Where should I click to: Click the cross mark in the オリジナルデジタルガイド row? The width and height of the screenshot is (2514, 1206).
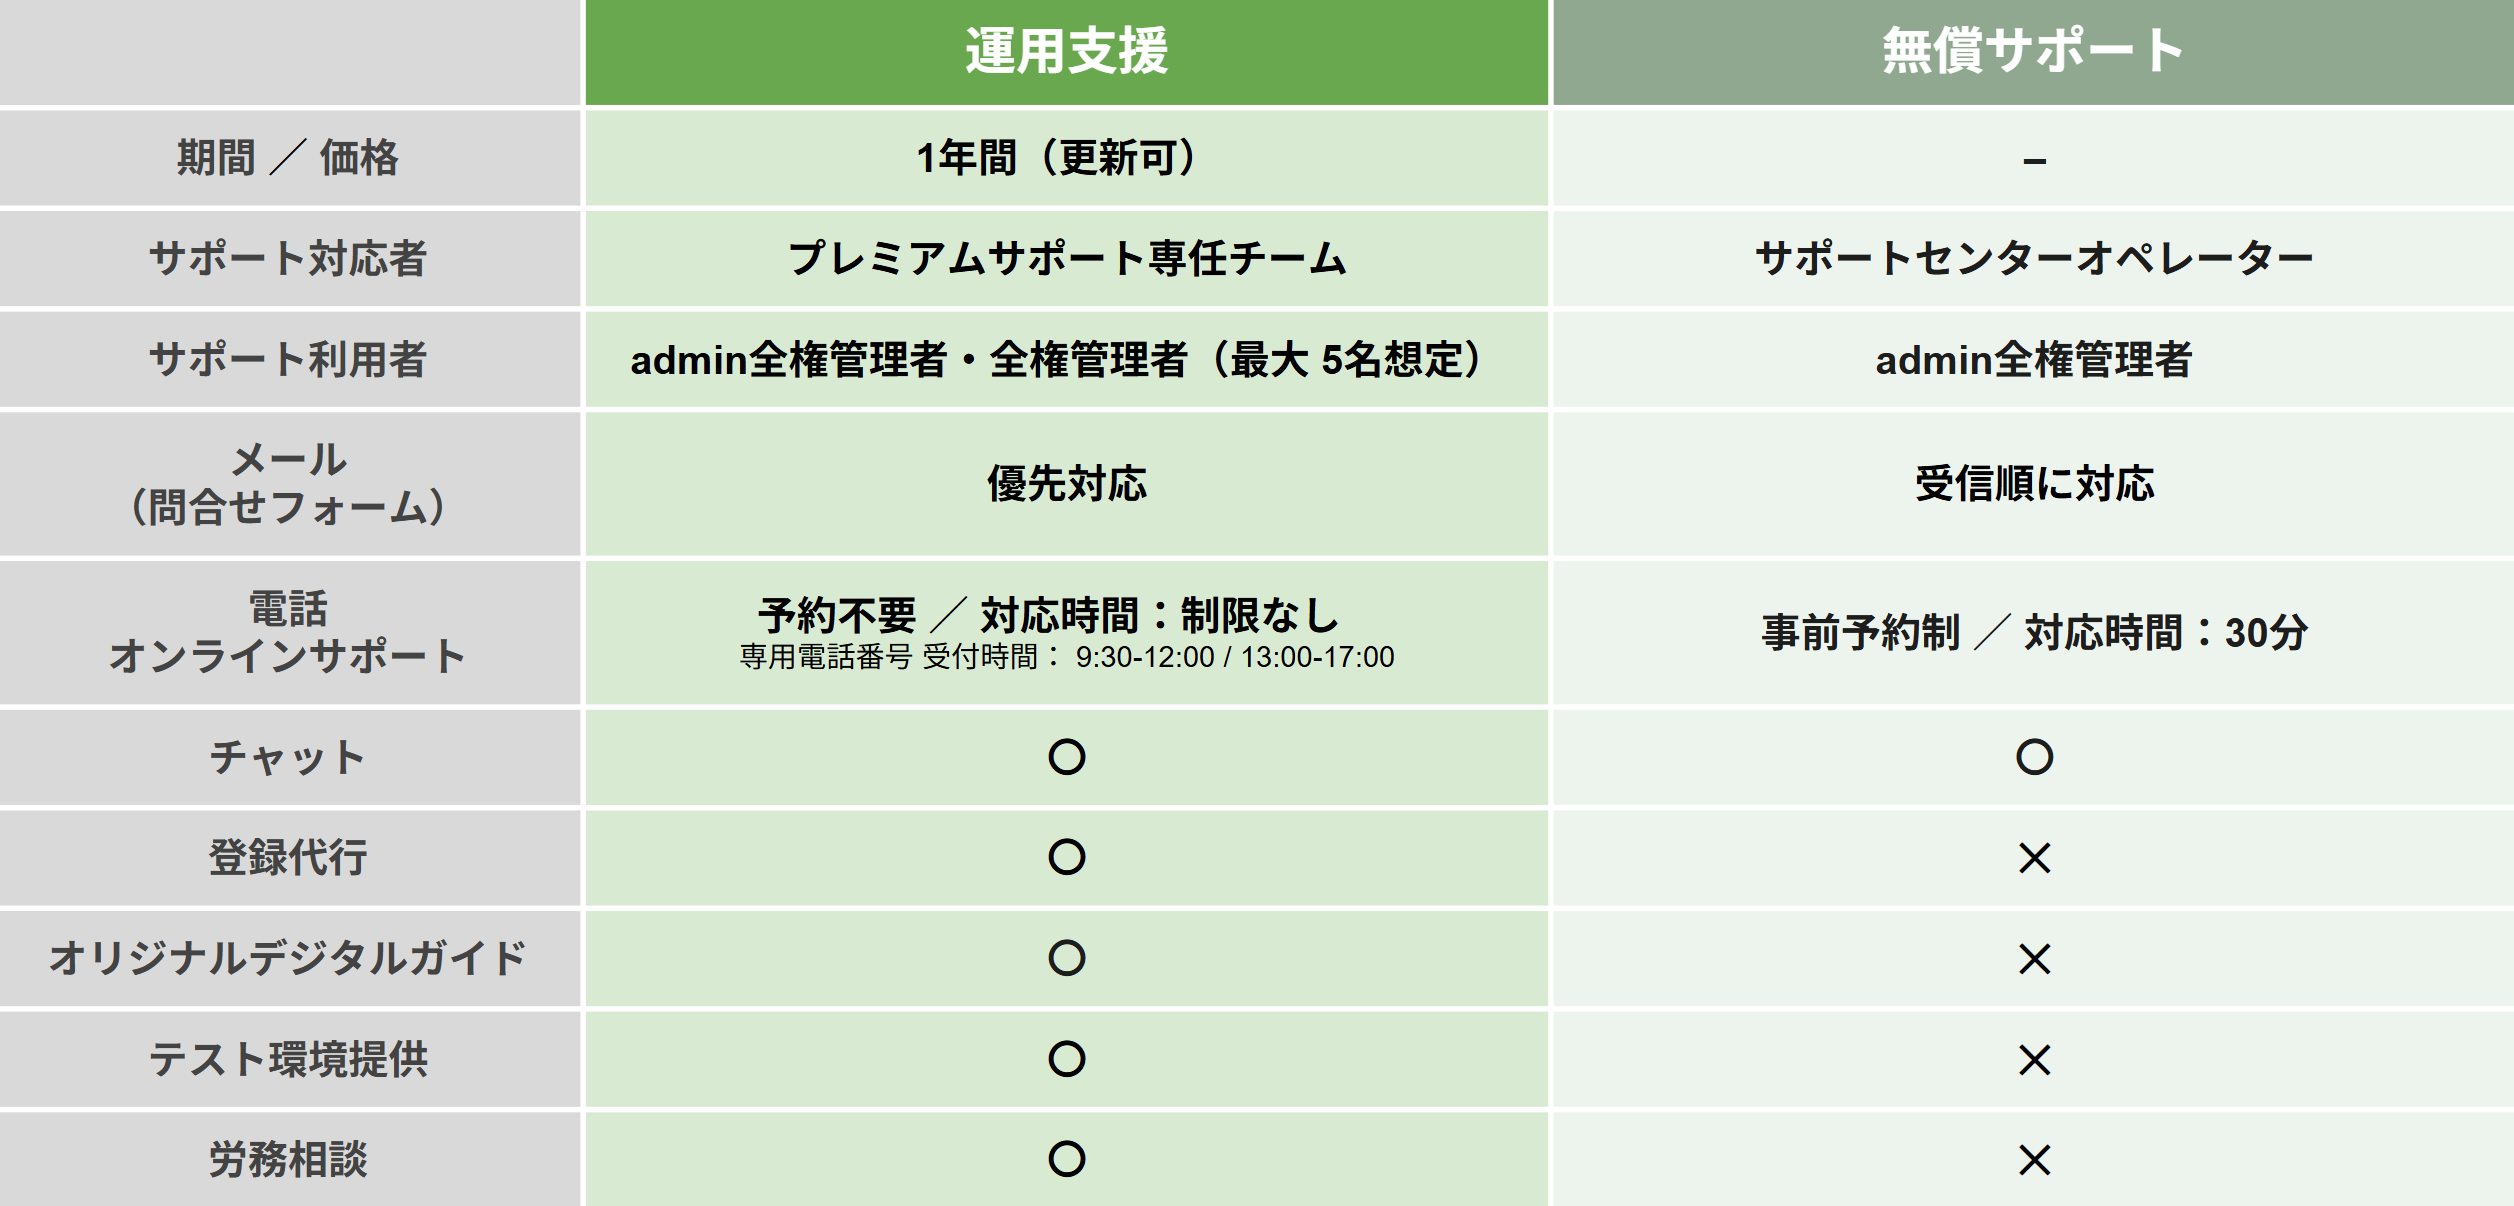pos(2034,959)
